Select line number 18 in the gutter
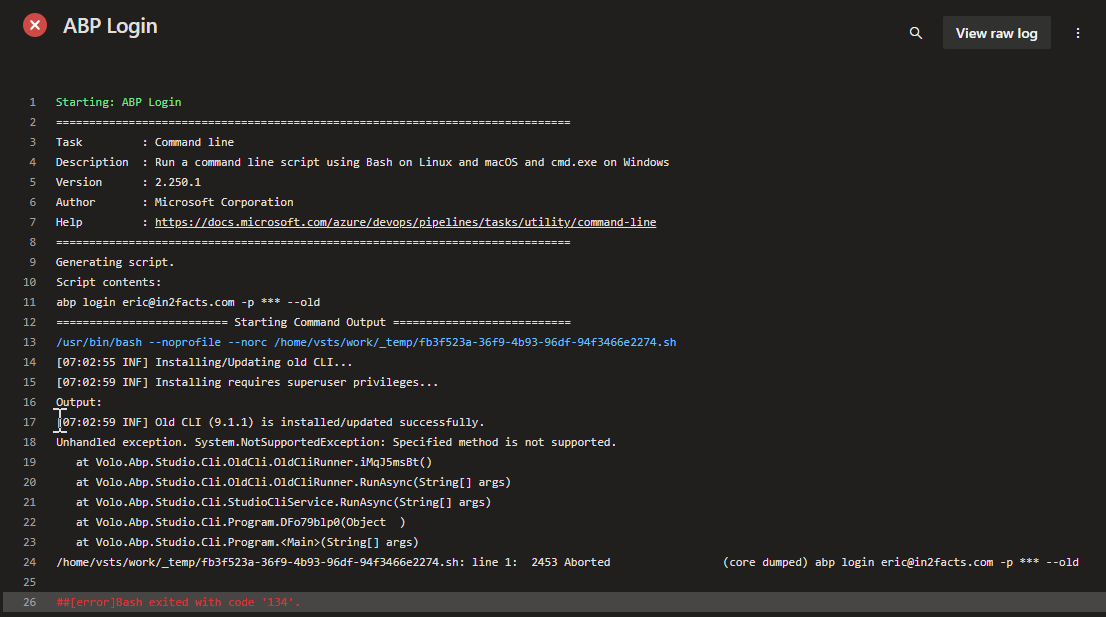Screen dimensions: 1106x617 (x=30, y=442)
